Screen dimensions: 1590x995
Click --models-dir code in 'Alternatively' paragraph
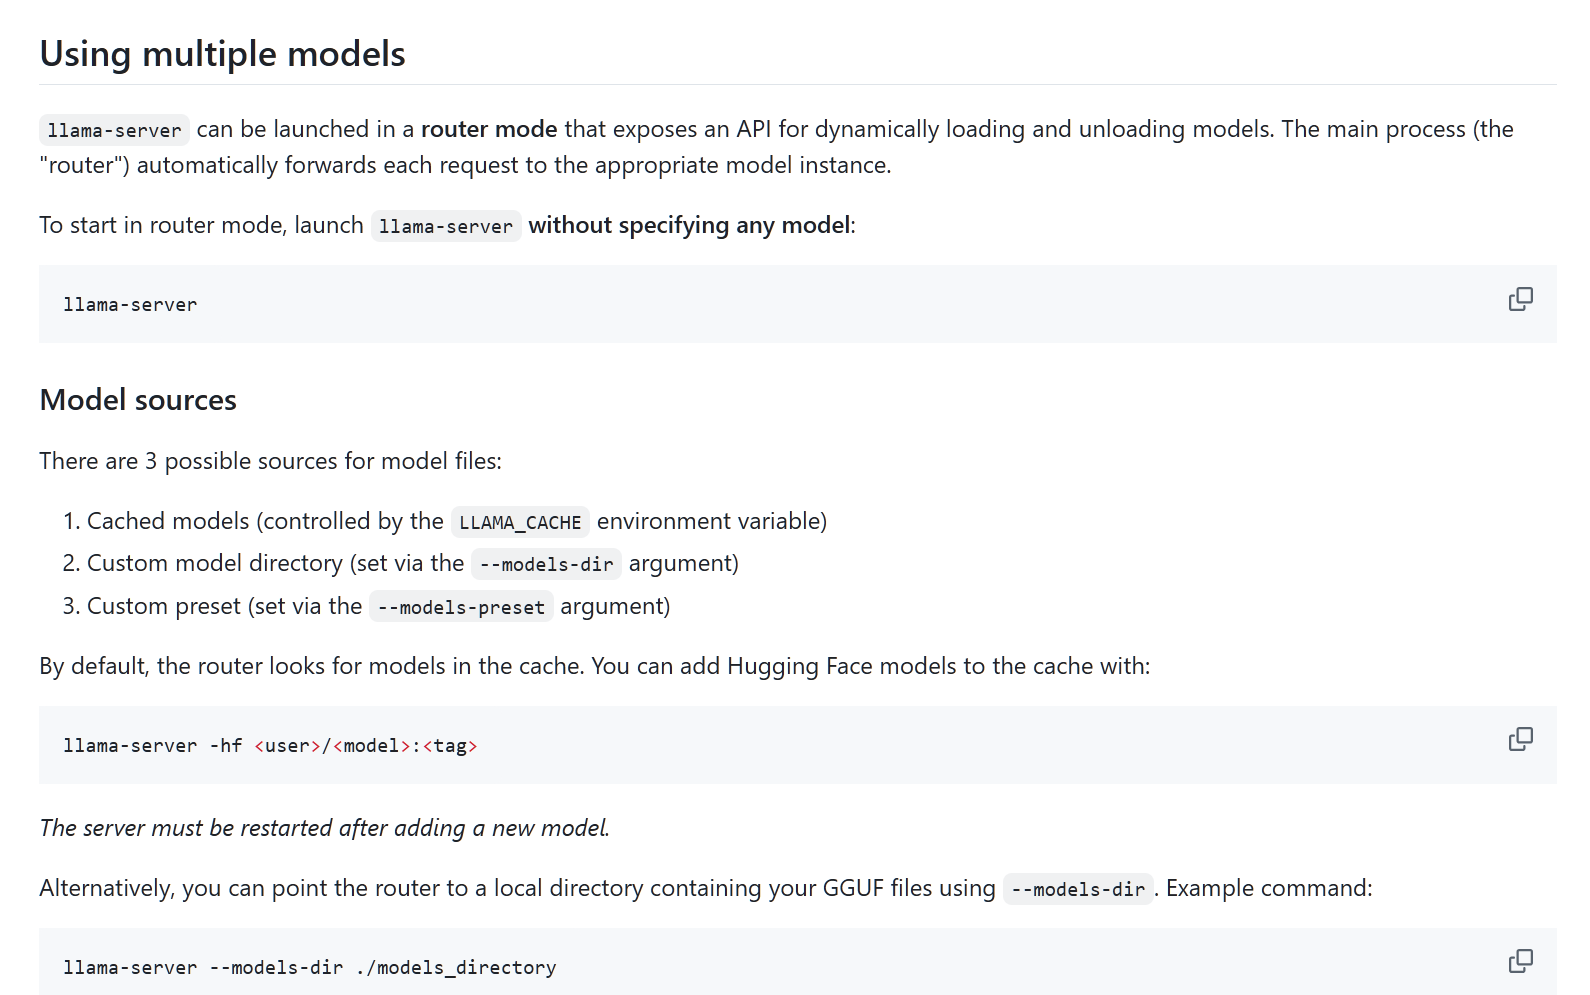(1078, 889)
